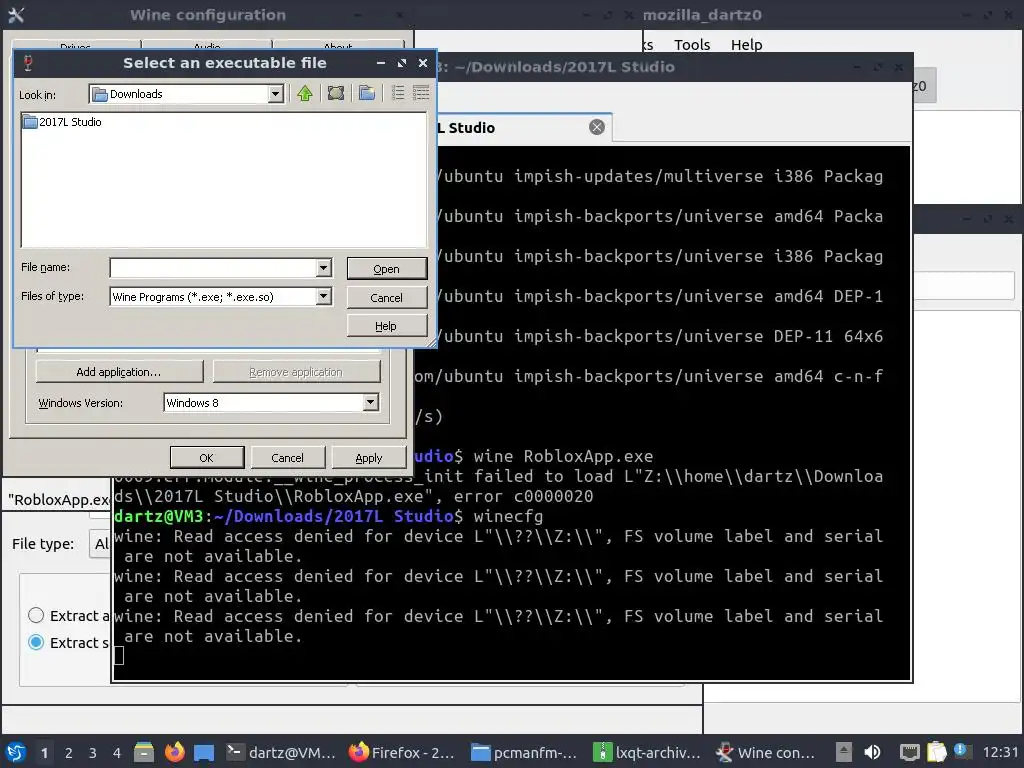Launch Firefox from the quick launch panel
This screenshot has height=768, width=1024.
click(x=174, y=752)
